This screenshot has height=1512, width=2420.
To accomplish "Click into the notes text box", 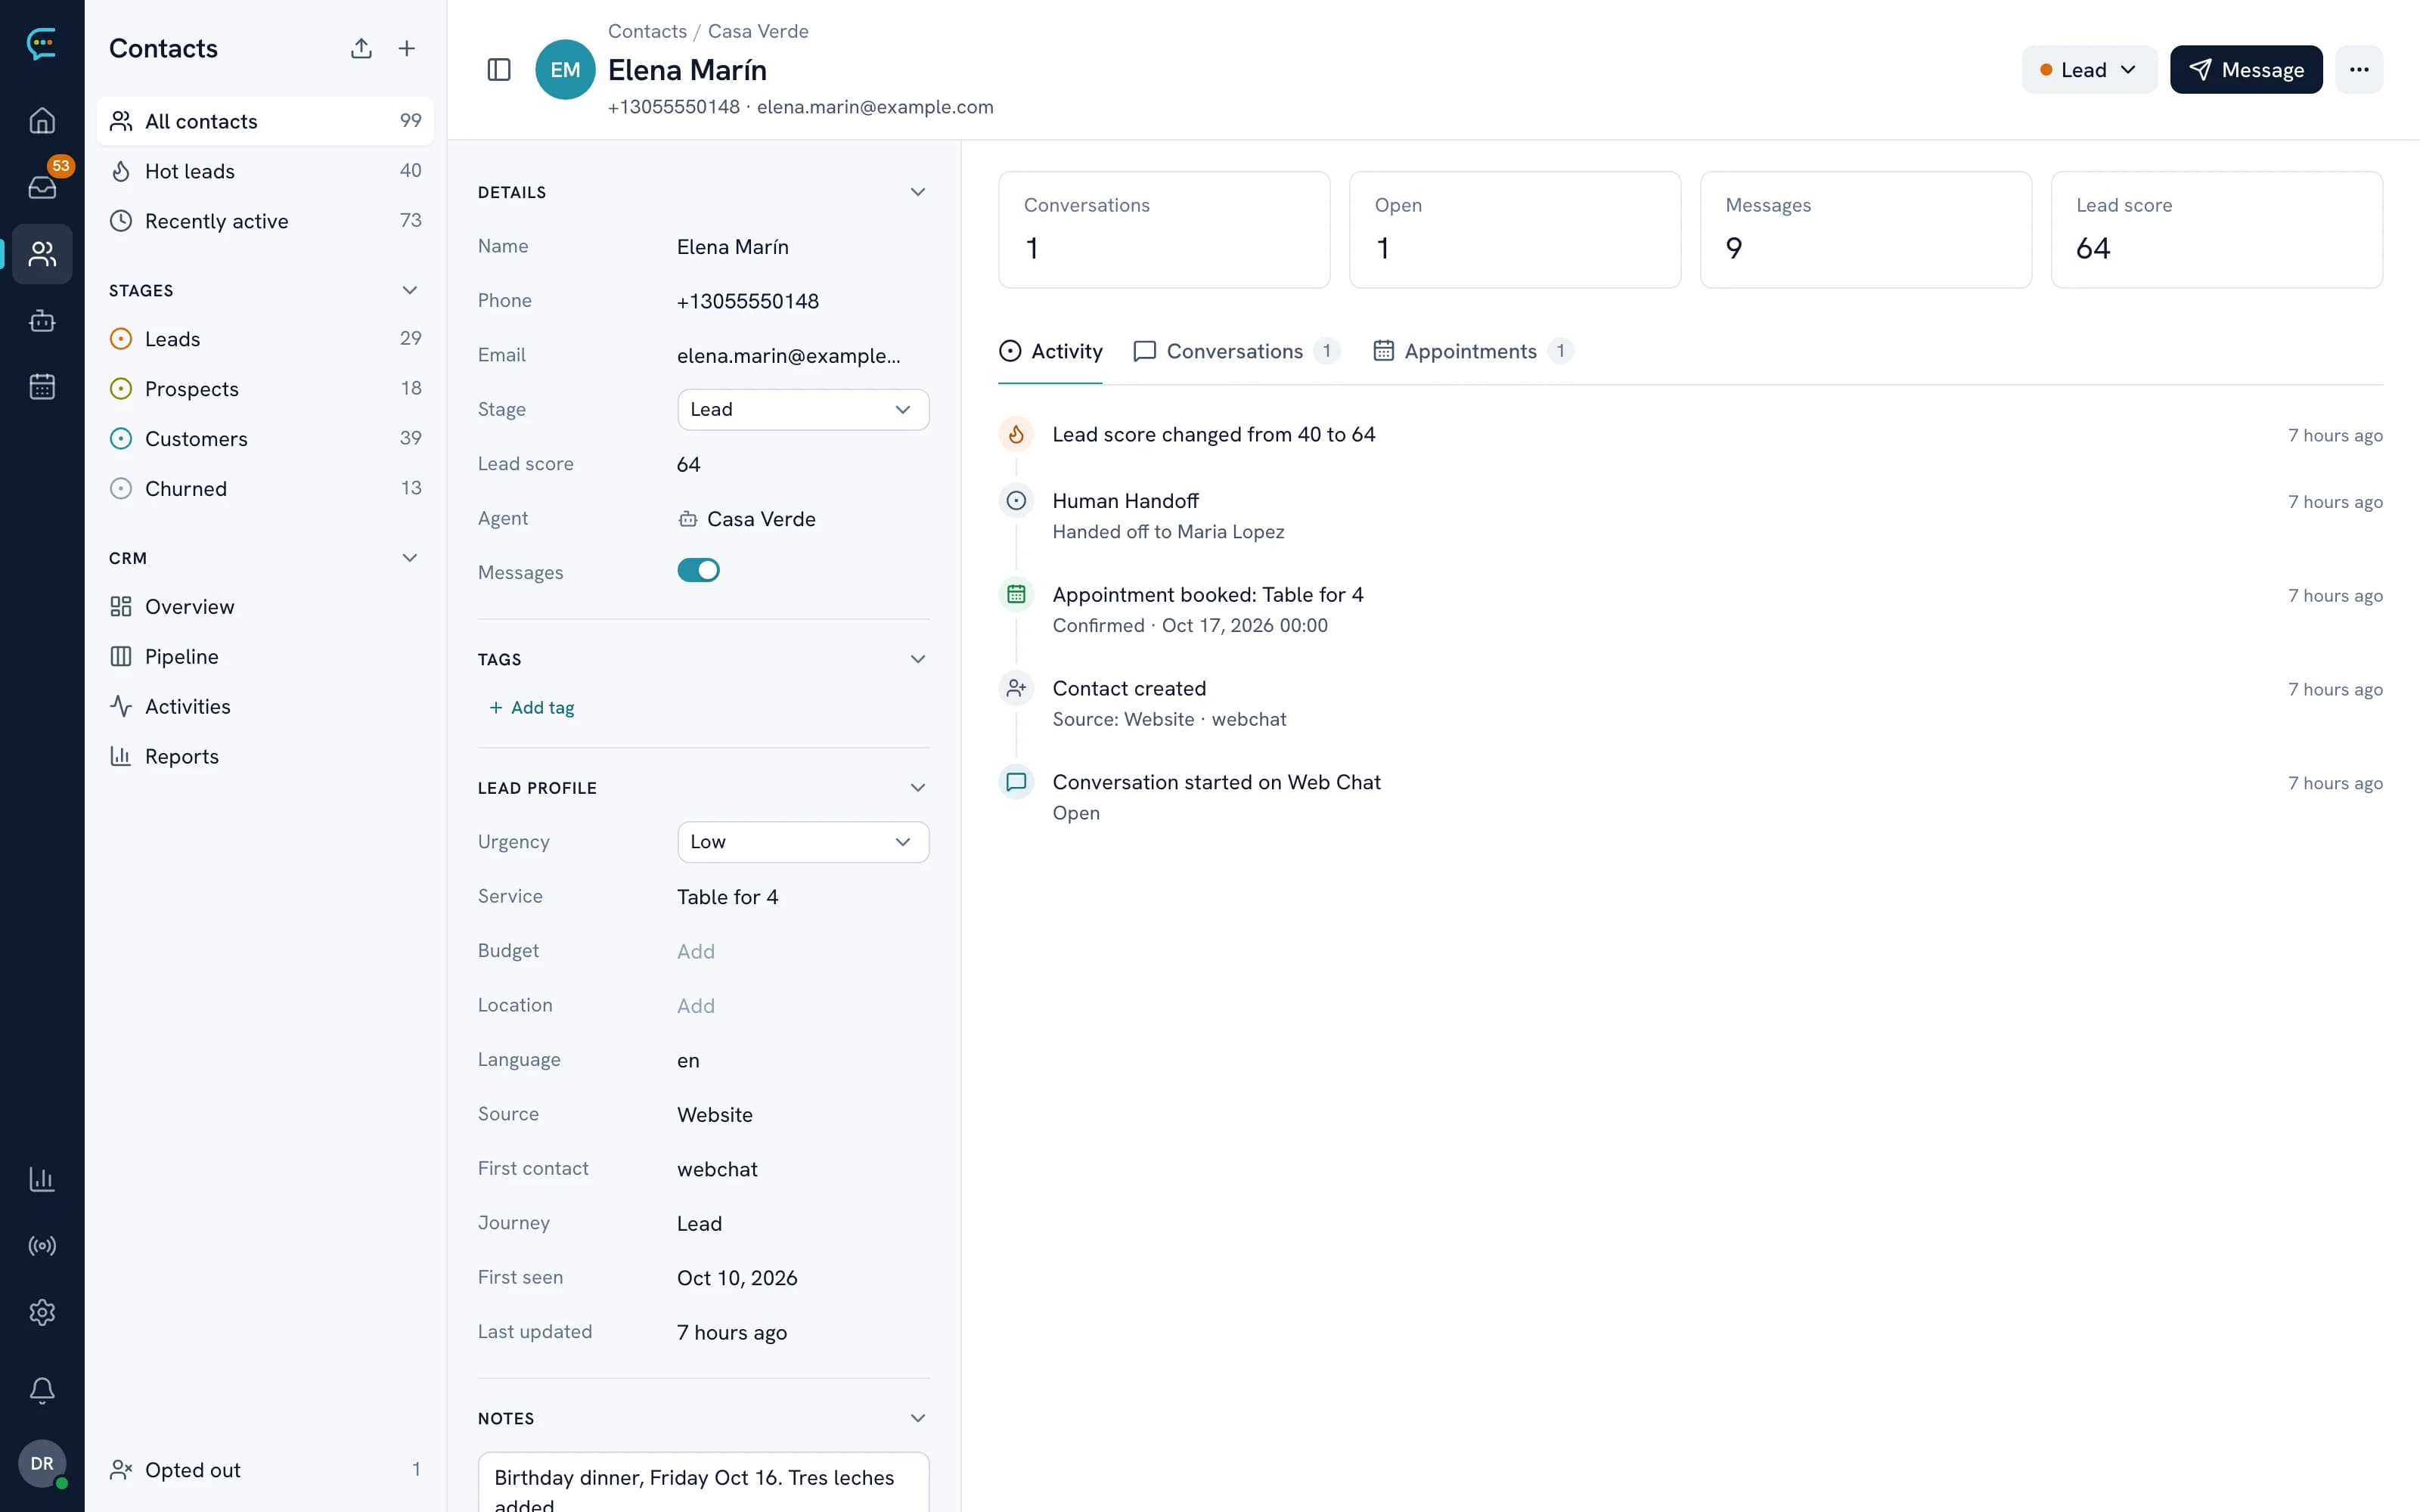I will [x=703, y=1482].
